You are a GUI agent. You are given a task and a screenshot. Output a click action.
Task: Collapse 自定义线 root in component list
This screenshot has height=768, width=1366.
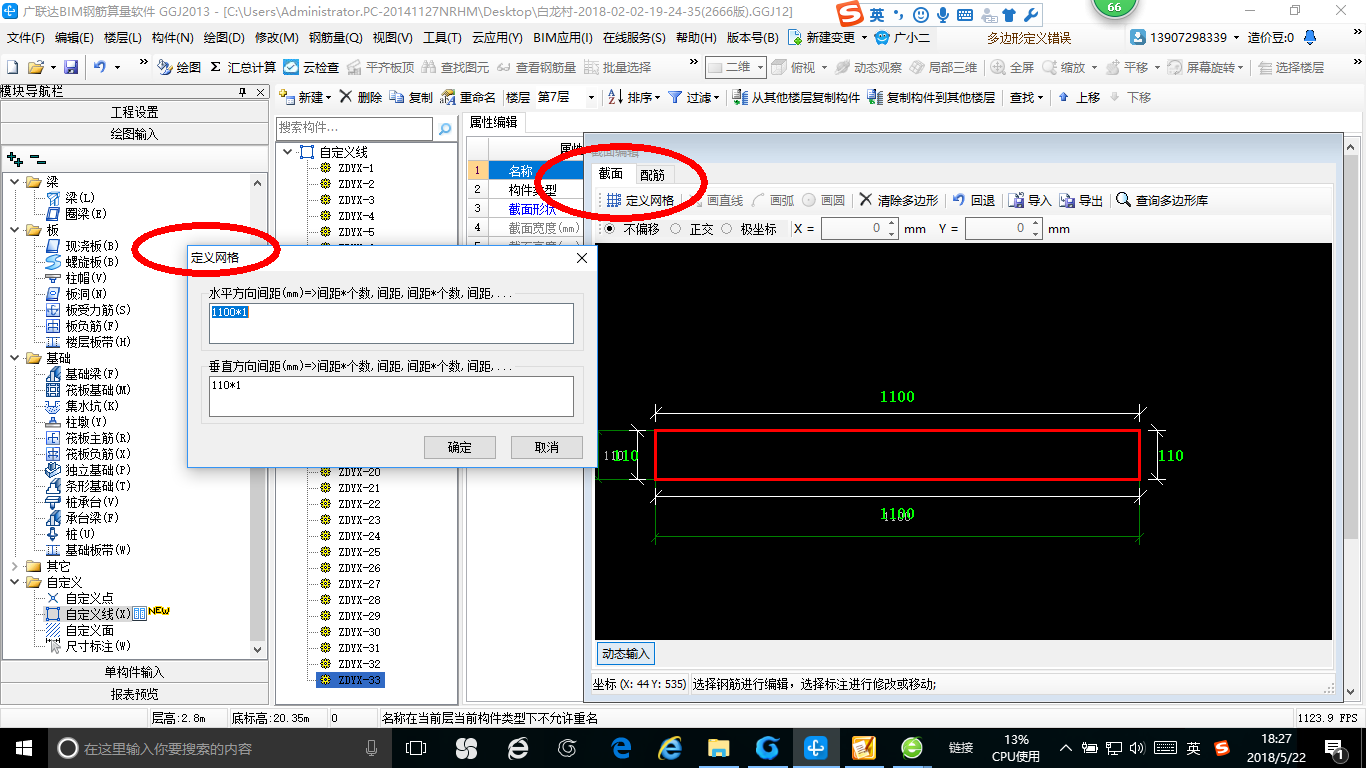click(288, 152)
